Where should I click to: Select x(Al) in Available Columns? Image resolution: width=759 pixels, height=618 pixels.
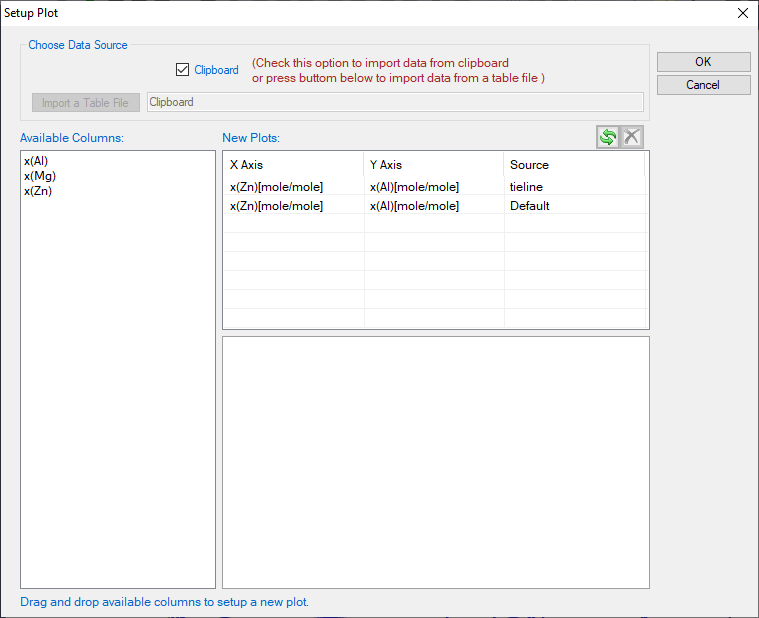tap(36, 161)
